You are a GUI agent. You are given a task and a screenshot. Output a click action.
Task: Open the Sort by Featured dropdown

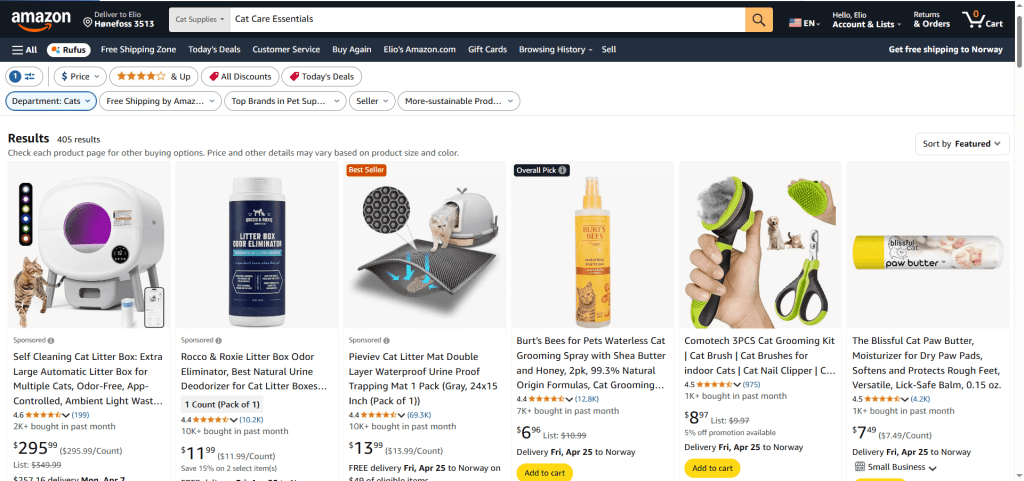pos(962,144)
